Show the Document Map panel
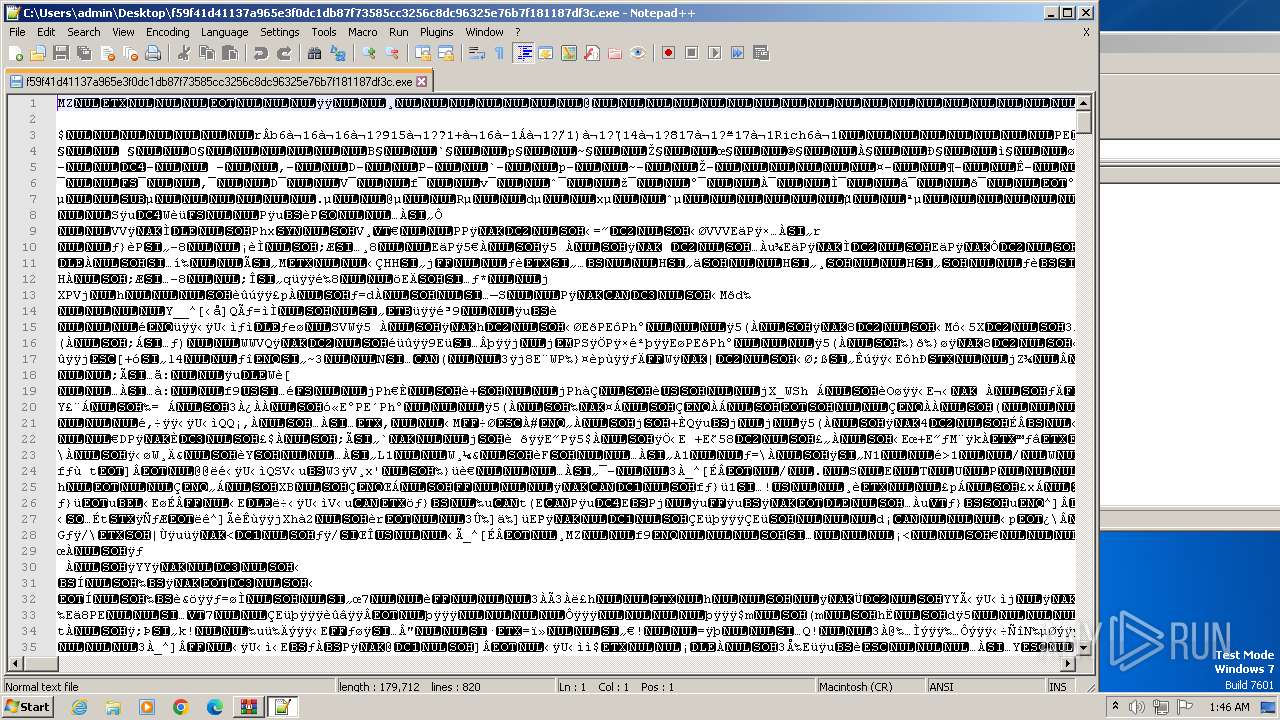 point(569,53)
